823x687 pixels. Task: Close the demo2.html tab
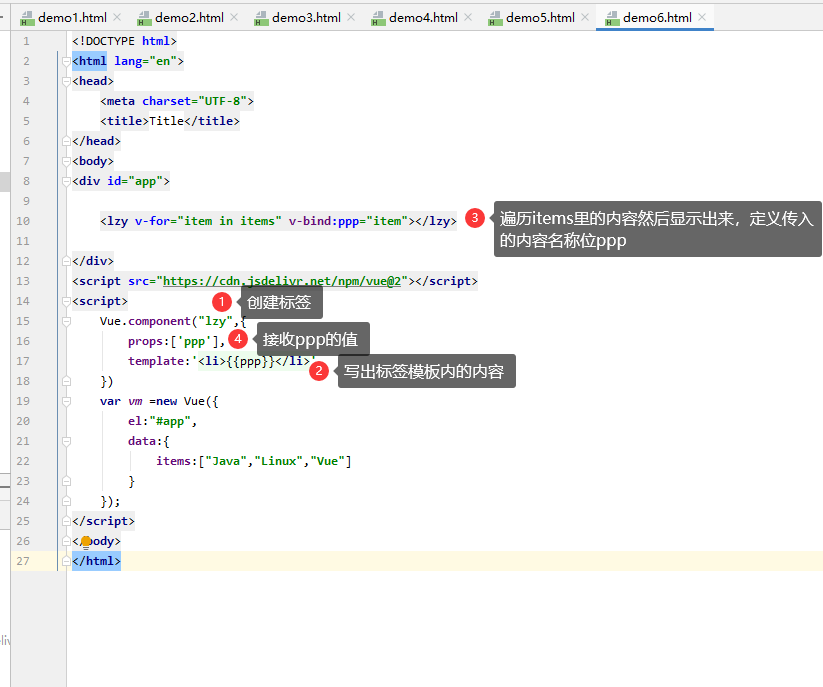(234, 17)
